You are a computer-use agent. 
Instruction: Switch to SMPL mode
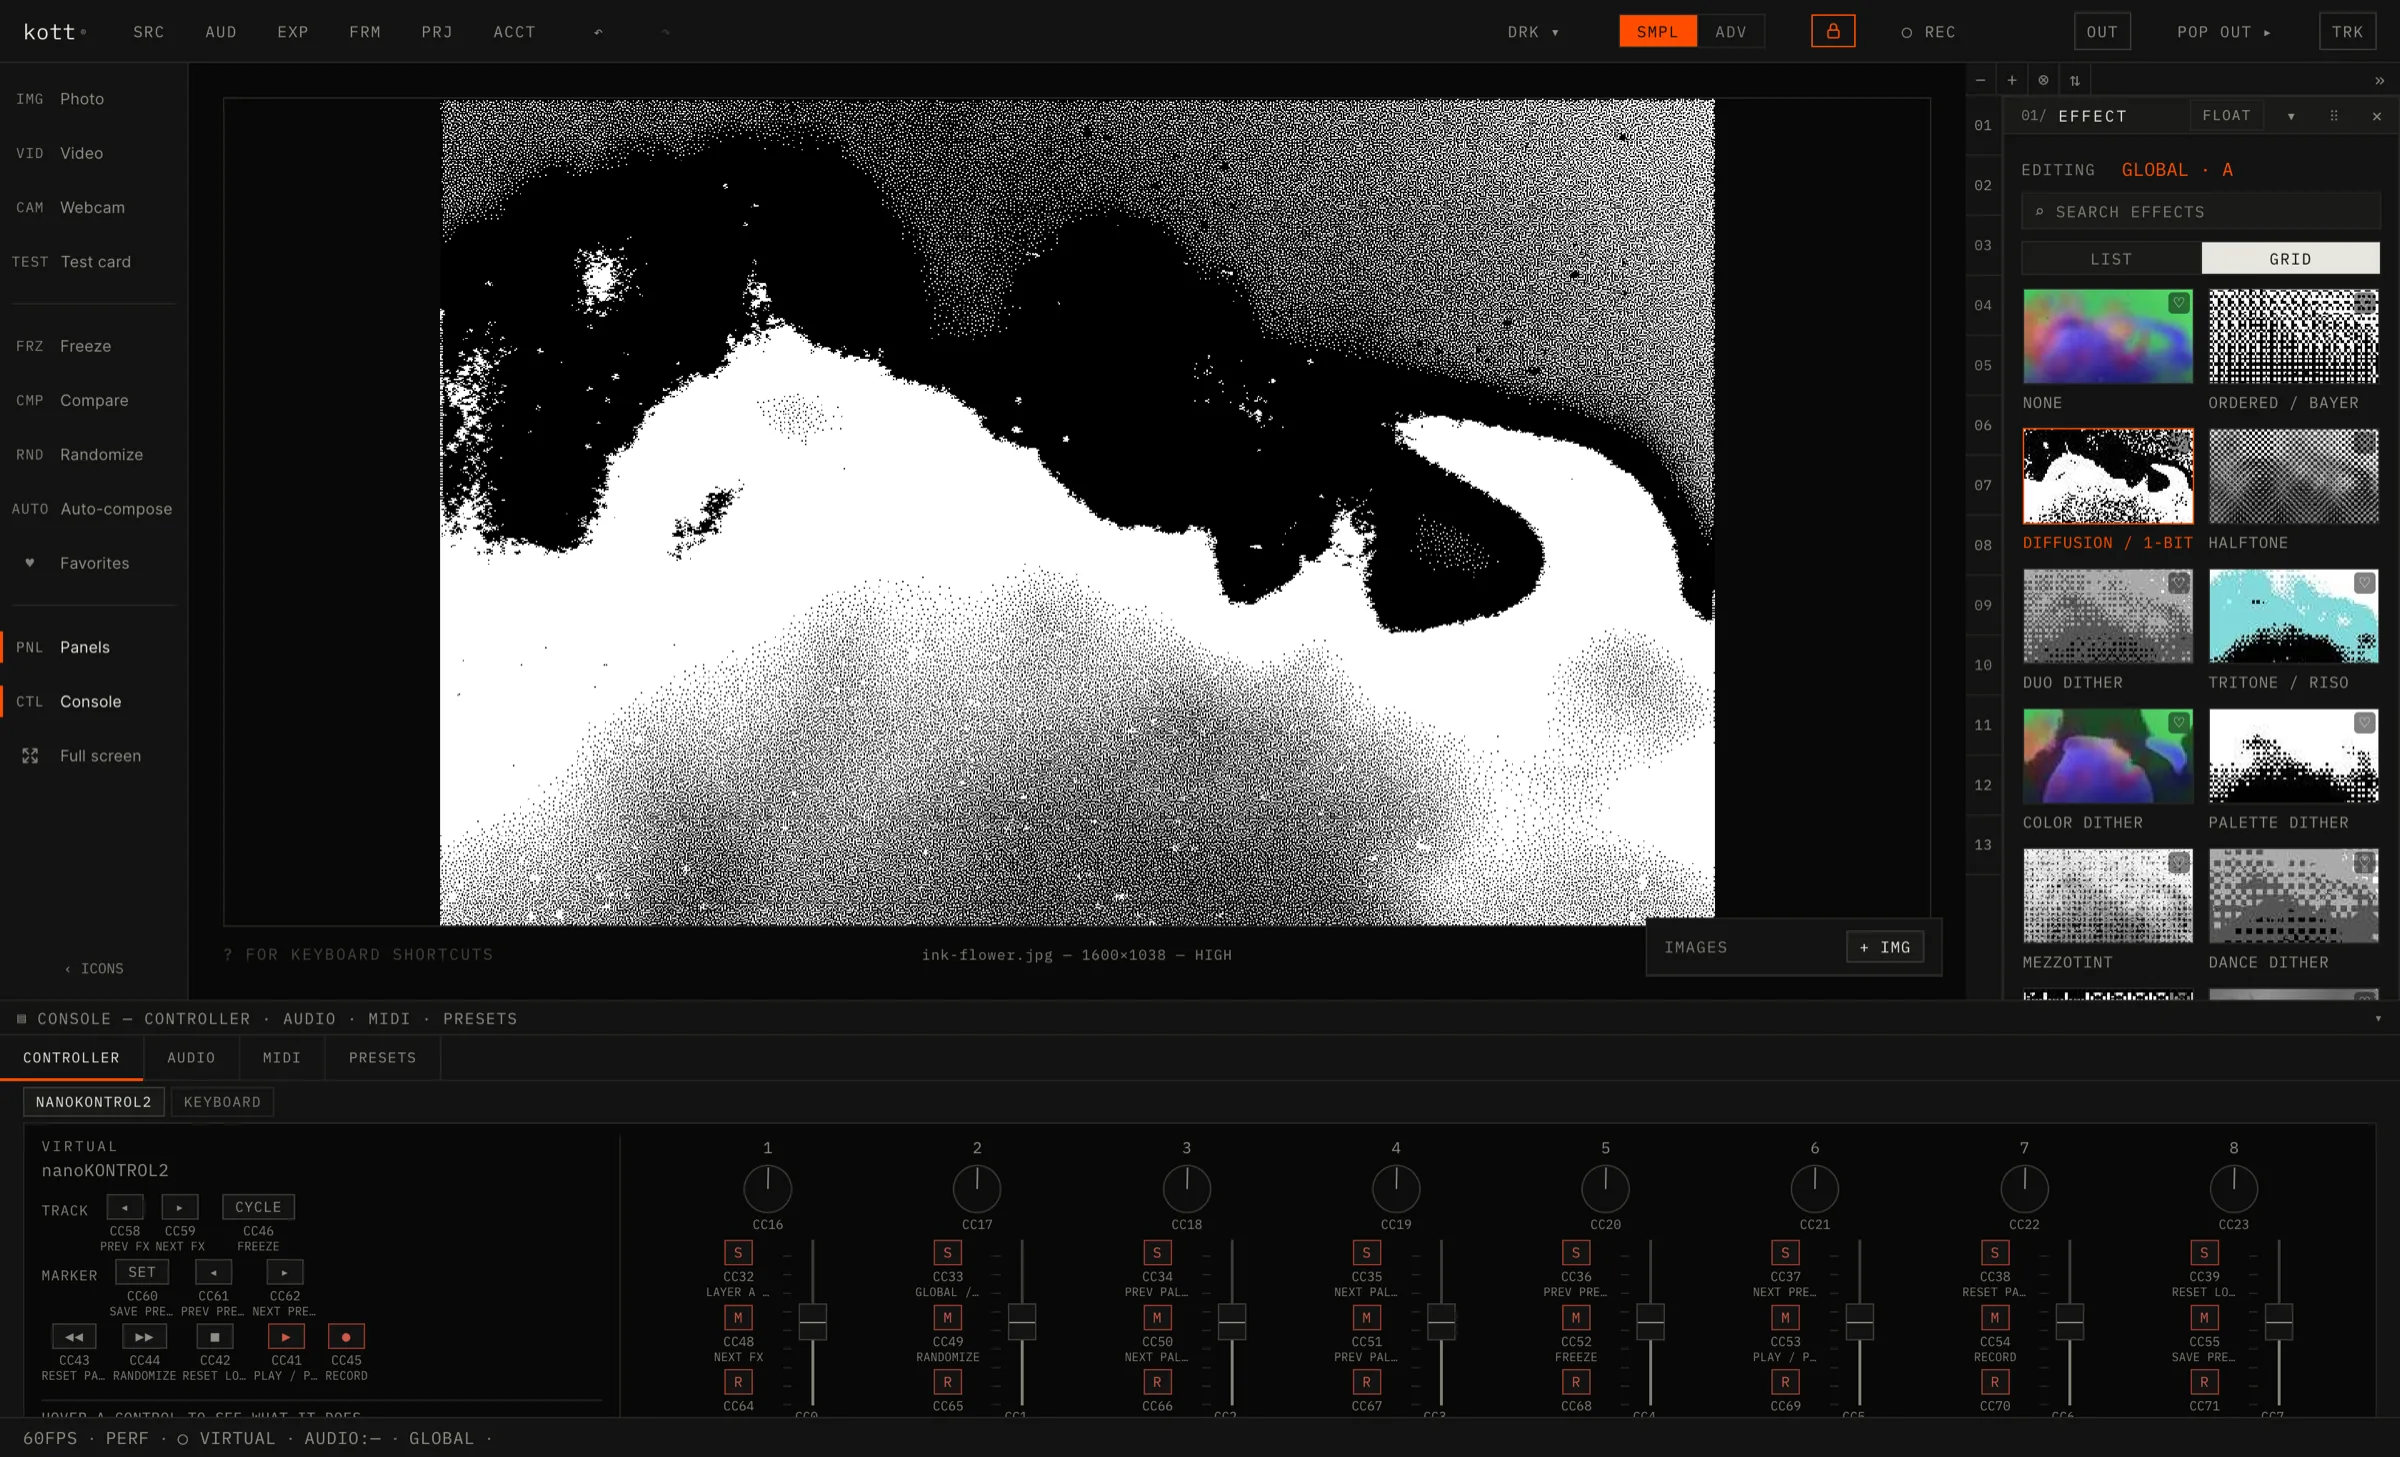(x=1658, y=31)
